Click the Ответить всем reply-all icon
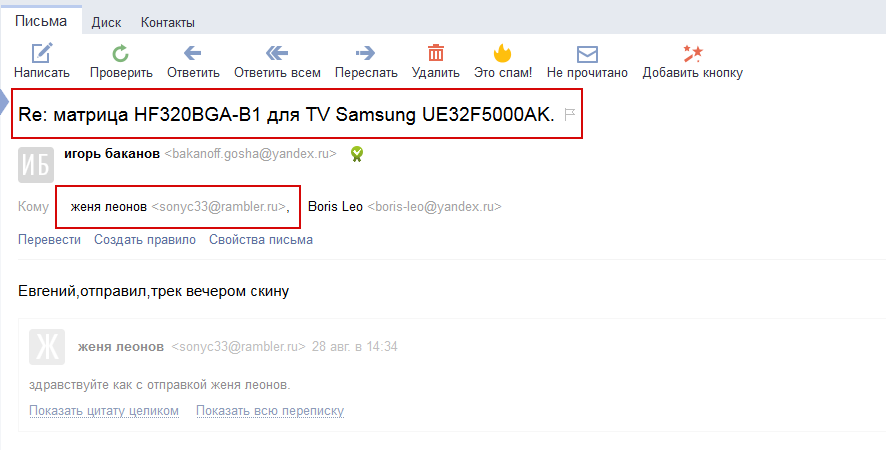This screenshot has width=886, height=450. tap(277, 54)
